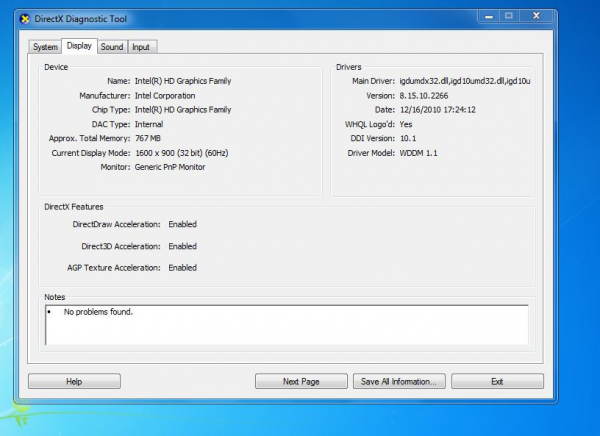
Task: Click the 'DirectDraw Acceleration:' label
Action: (x=117, y=224)
